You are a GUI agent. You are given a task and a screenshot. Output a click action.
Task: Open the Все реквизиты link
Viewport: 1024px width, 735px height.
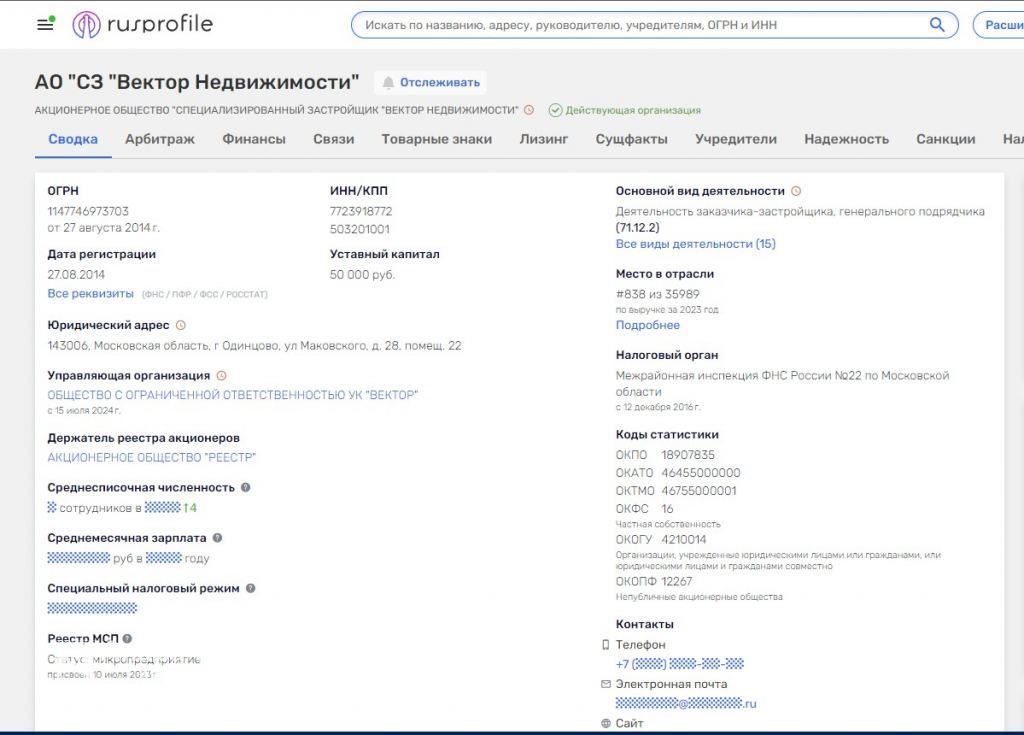coord(90,293)
